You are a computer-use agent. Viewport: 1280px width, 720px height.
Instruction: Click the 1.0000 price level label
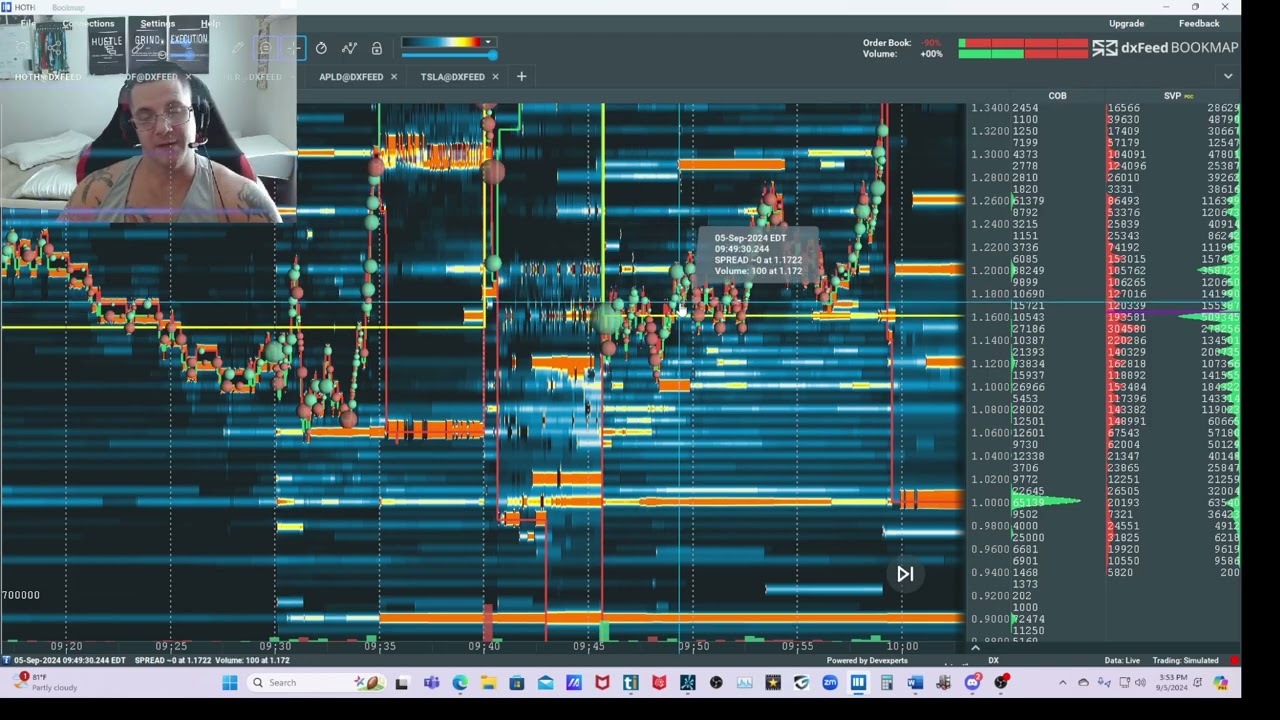990,503
